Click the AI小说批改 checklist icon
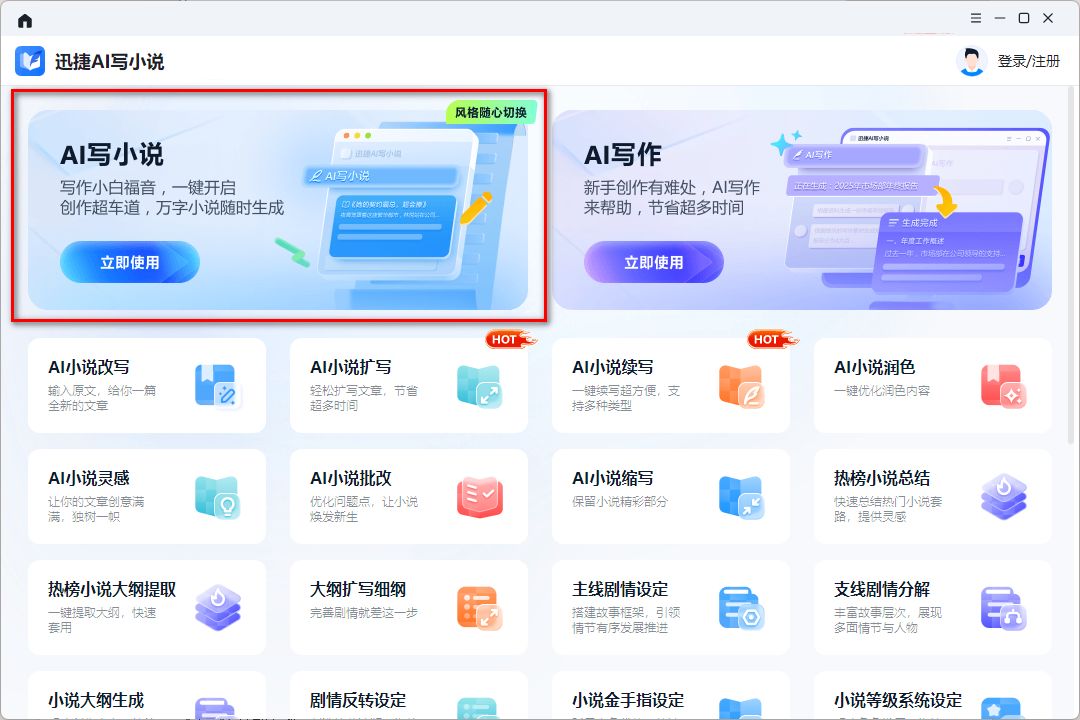The image size is (1080, 720). [x=479, y=497]
